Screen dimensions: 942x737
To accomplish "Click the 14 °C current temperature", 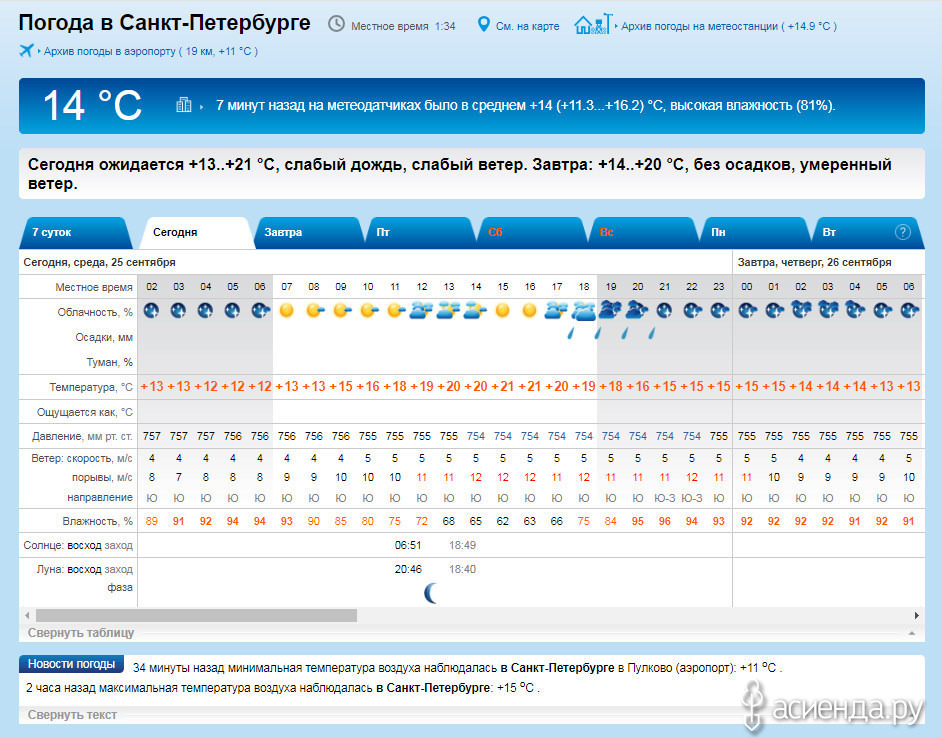I will [92, 106].
